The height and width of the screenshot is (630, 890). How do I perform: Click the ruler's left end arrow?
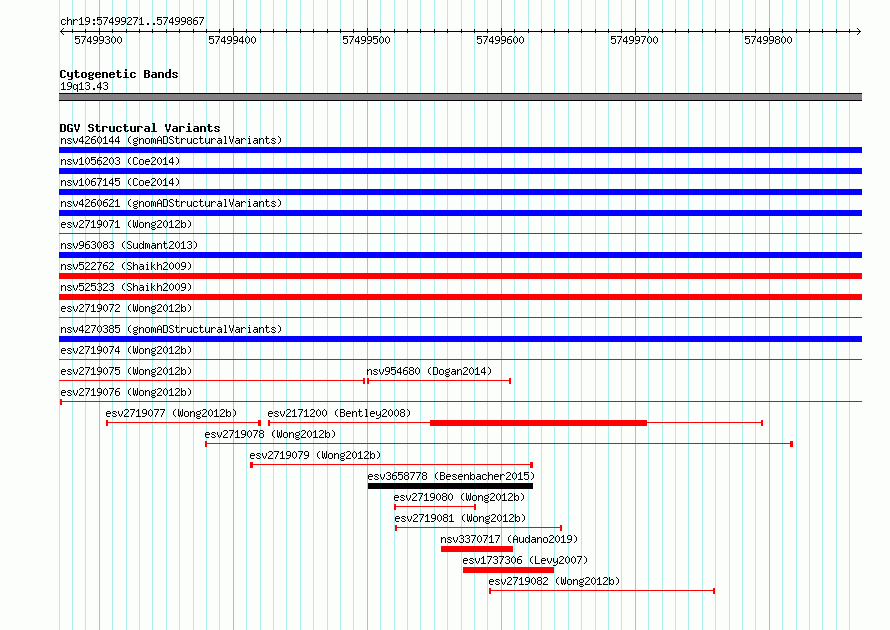pyautogui.click(x=62, y=31)
